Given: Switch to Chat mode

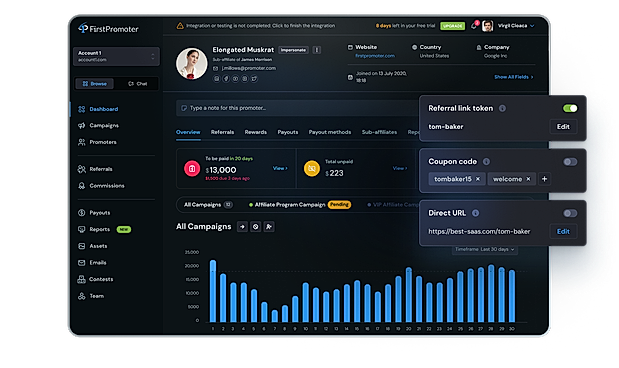Looking at the screenshot, I should [137, 84].
